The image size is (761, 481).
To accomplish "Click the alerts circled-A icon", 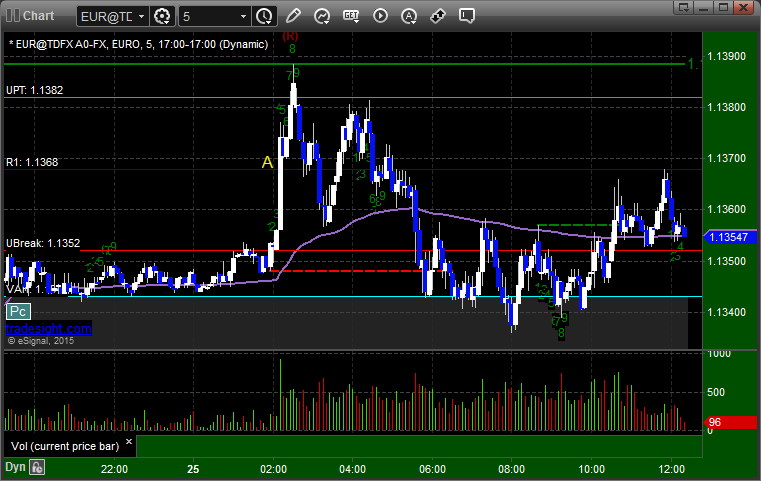I will 409,16.
